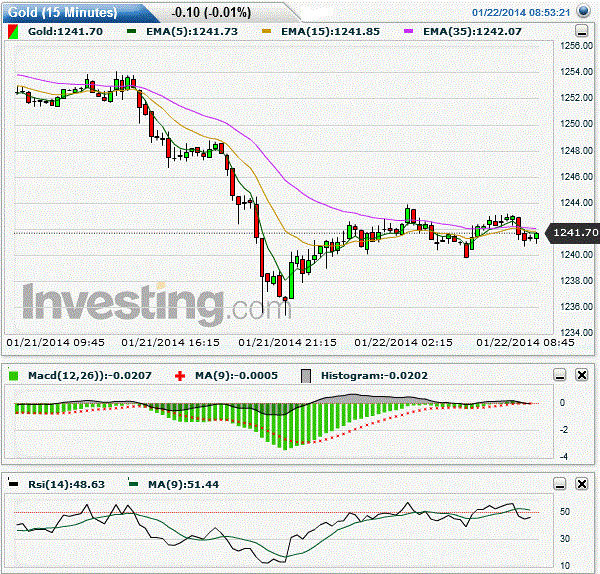Click the EMA(35):1242.07 label
The height and width of the screenshot is (574, 600).
[472, 31]
